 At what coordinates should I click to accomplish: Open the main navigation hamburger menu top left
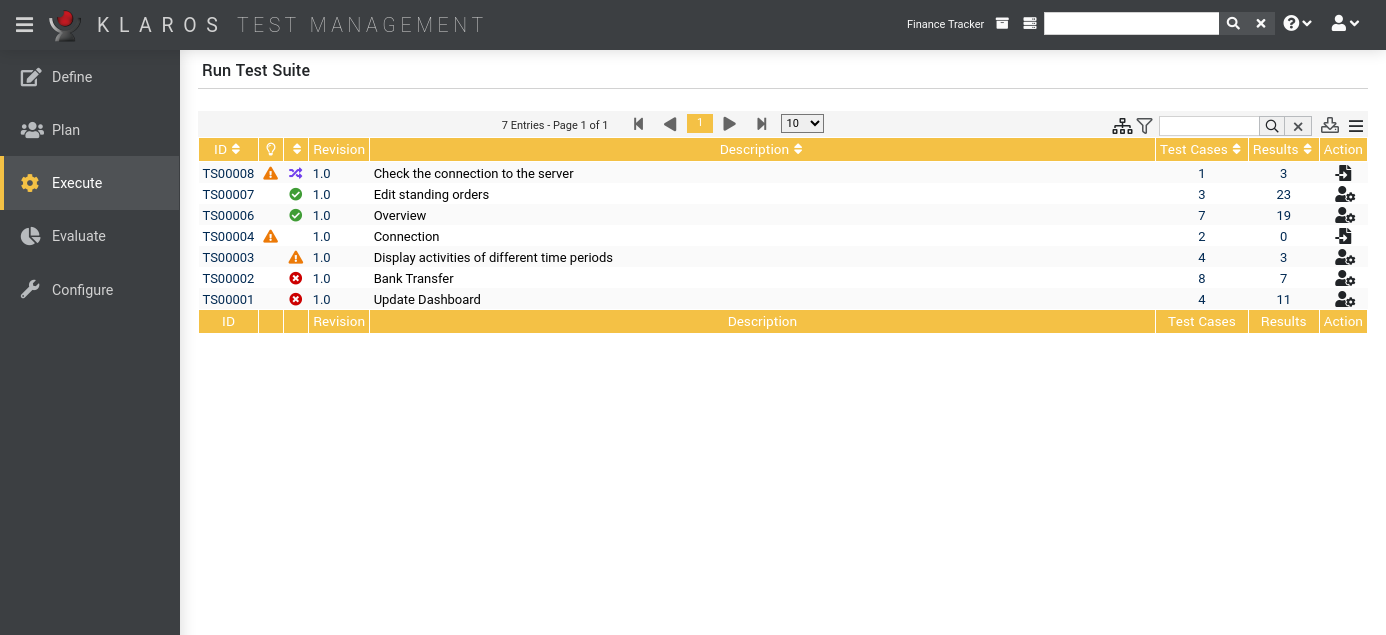[24, 24]
